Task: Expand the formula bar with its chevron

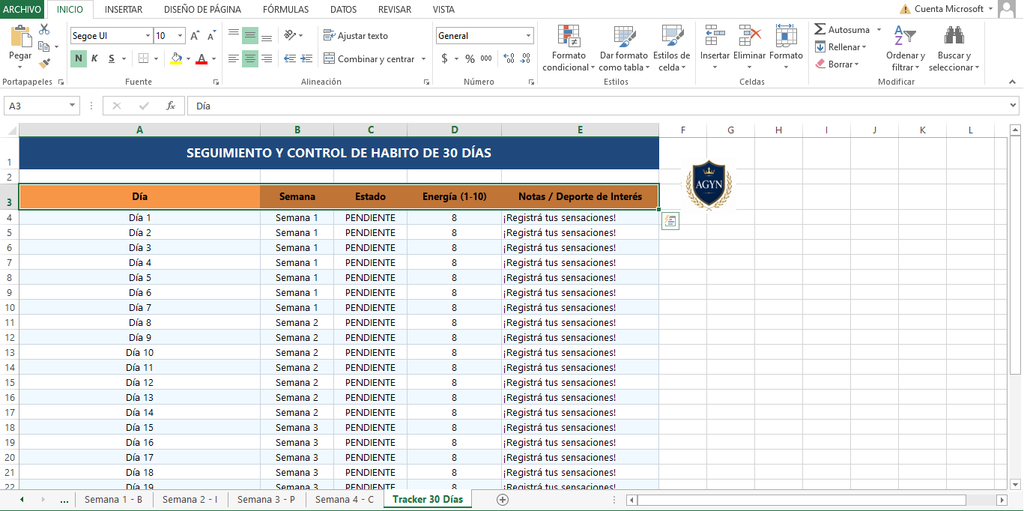Action: (x=1013, y=106)
